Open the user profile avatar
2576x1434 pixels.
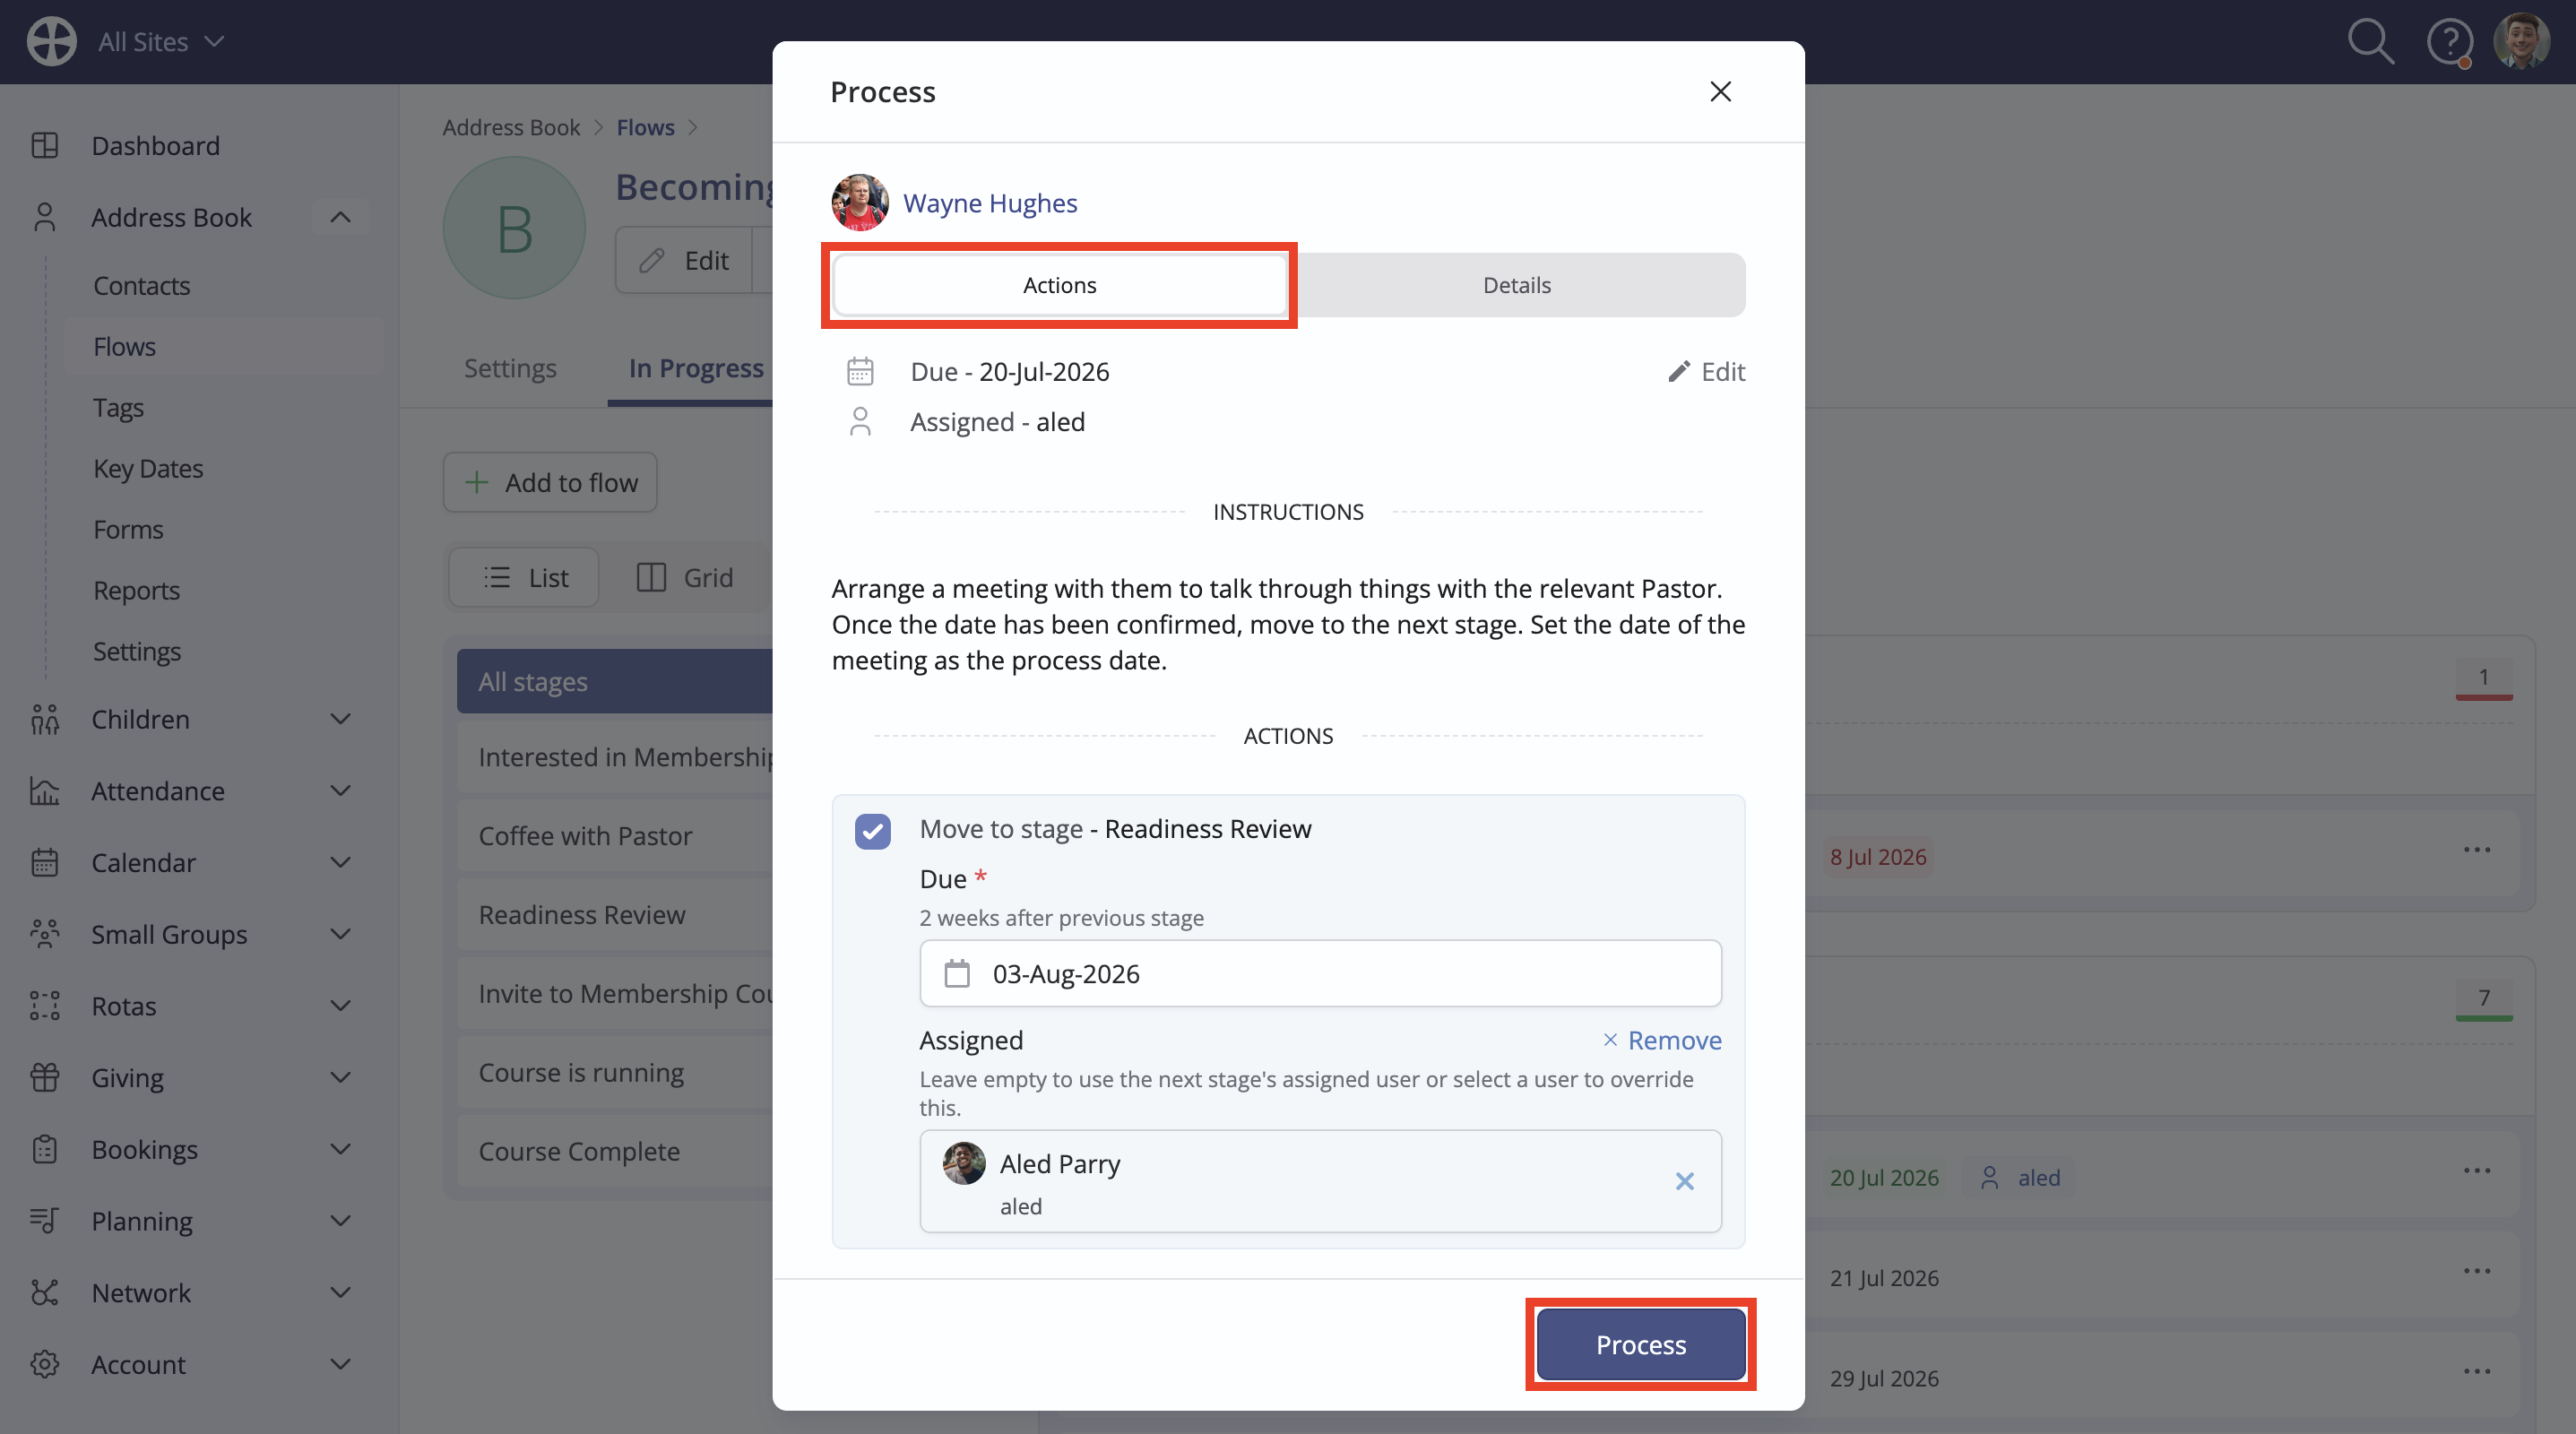pyautogui.click(x=2521, y=41)
